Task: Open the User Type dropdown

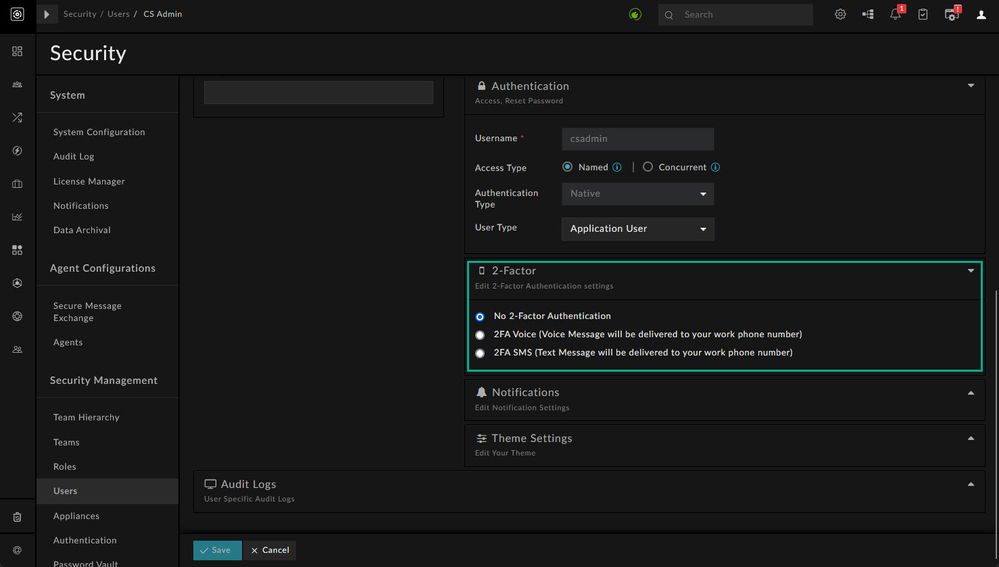Action: pyautogui.click(x=637, y=229)
